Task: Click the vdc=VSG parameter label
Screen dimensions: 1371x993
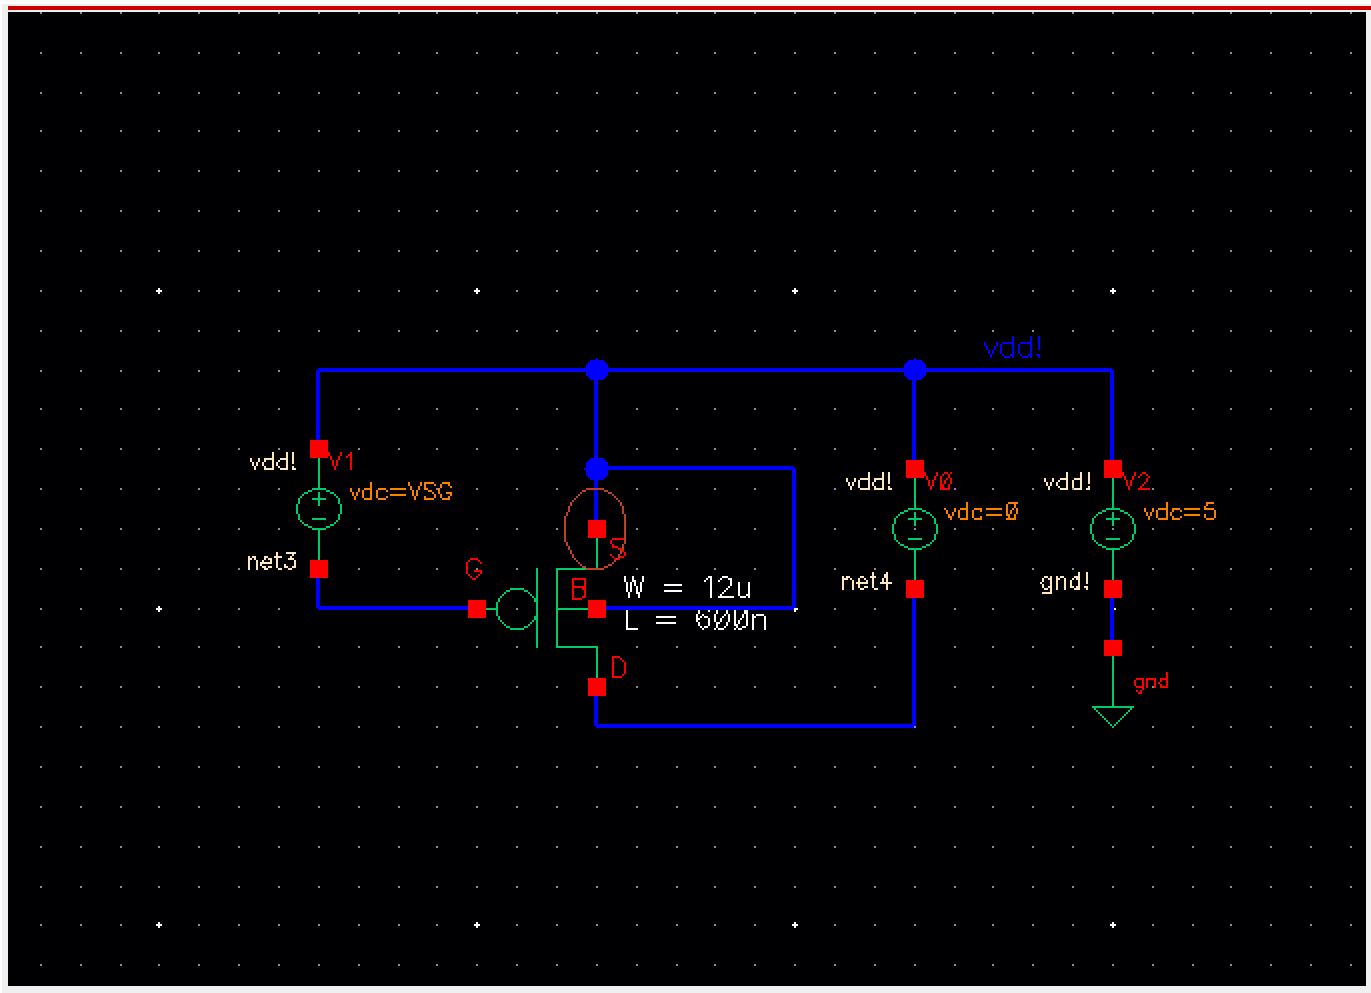Action: 401,492
